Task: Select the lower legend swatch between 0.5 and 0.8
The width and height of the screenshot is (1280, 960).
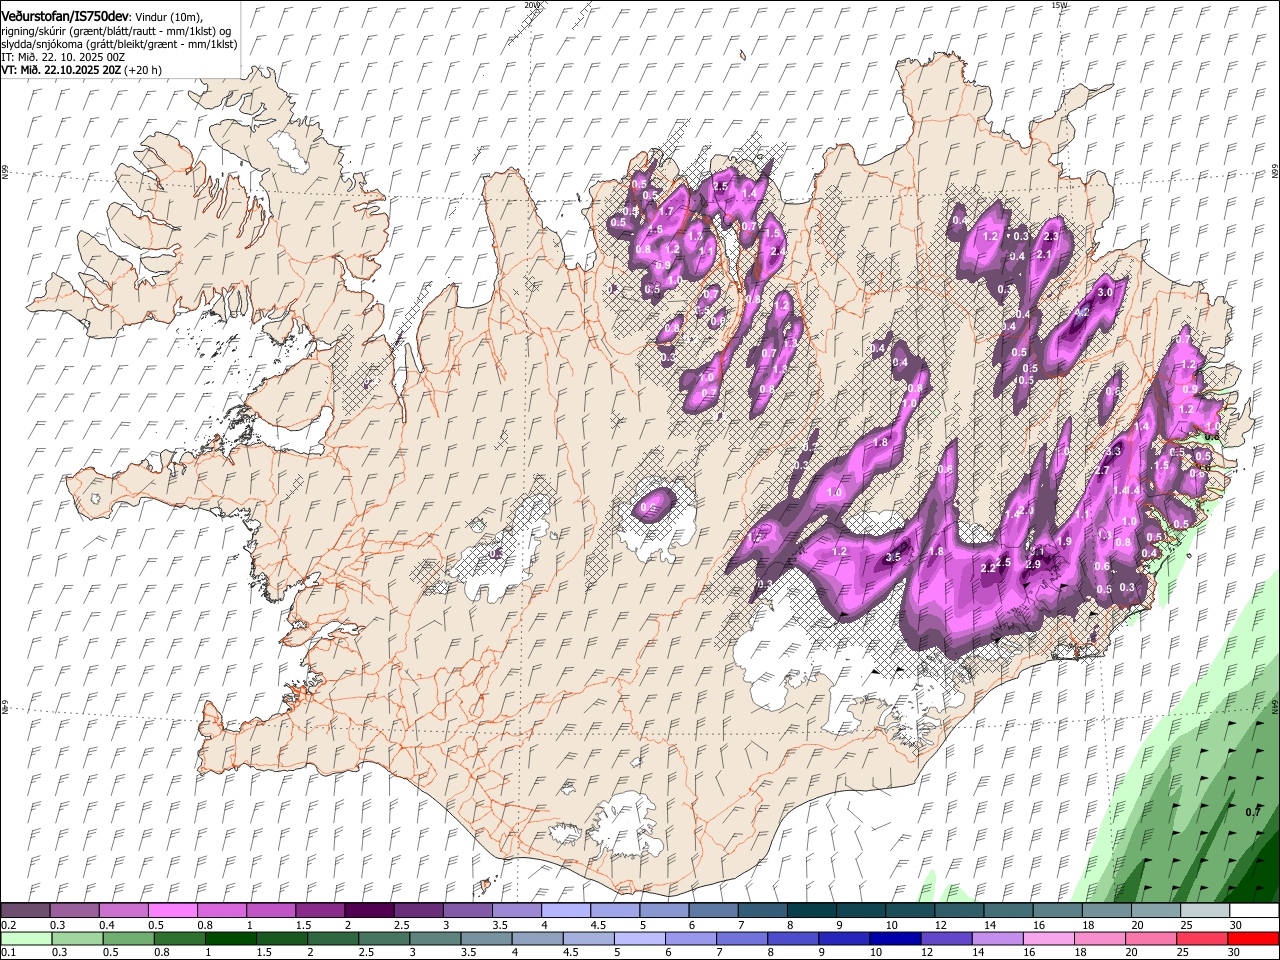Action: coord(128,939)
